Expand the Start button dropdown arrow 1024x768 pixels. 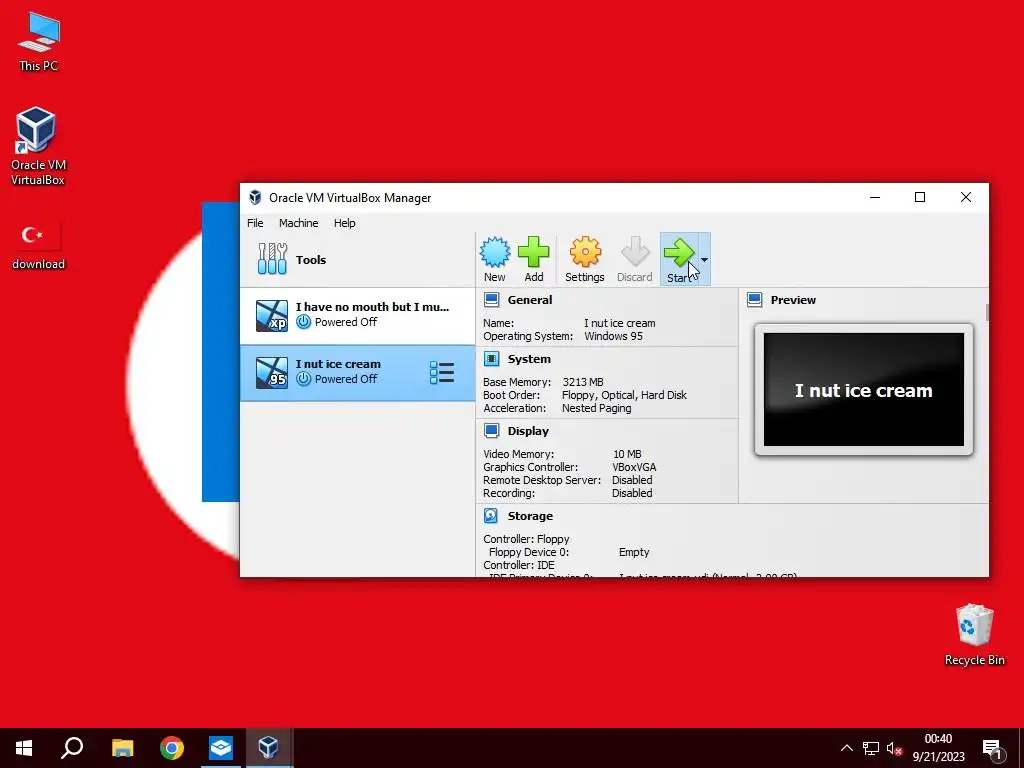705,259
